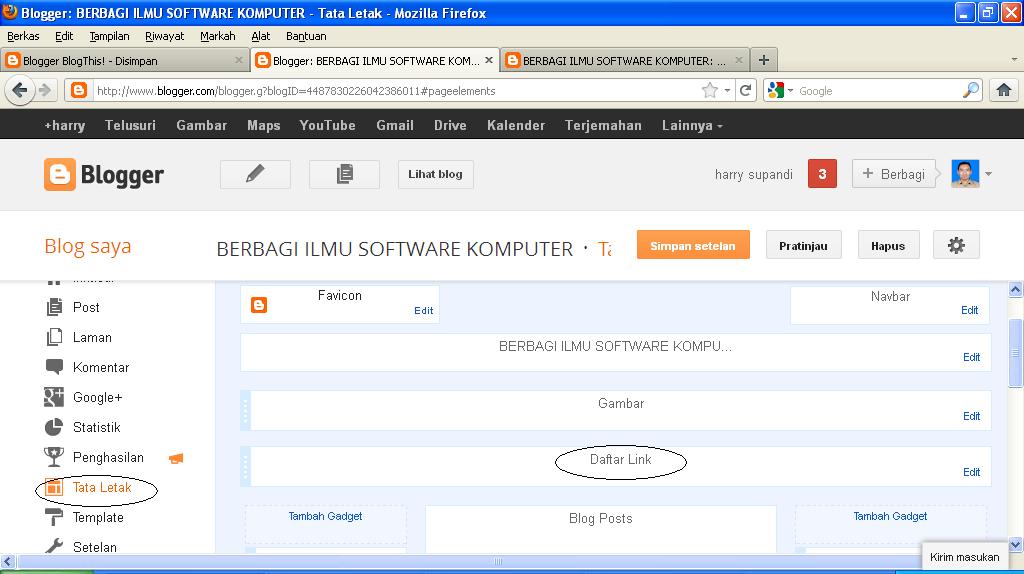Screen dimensions: 1024x574
Task: Open the post list pages icon button
Action: 344,174
